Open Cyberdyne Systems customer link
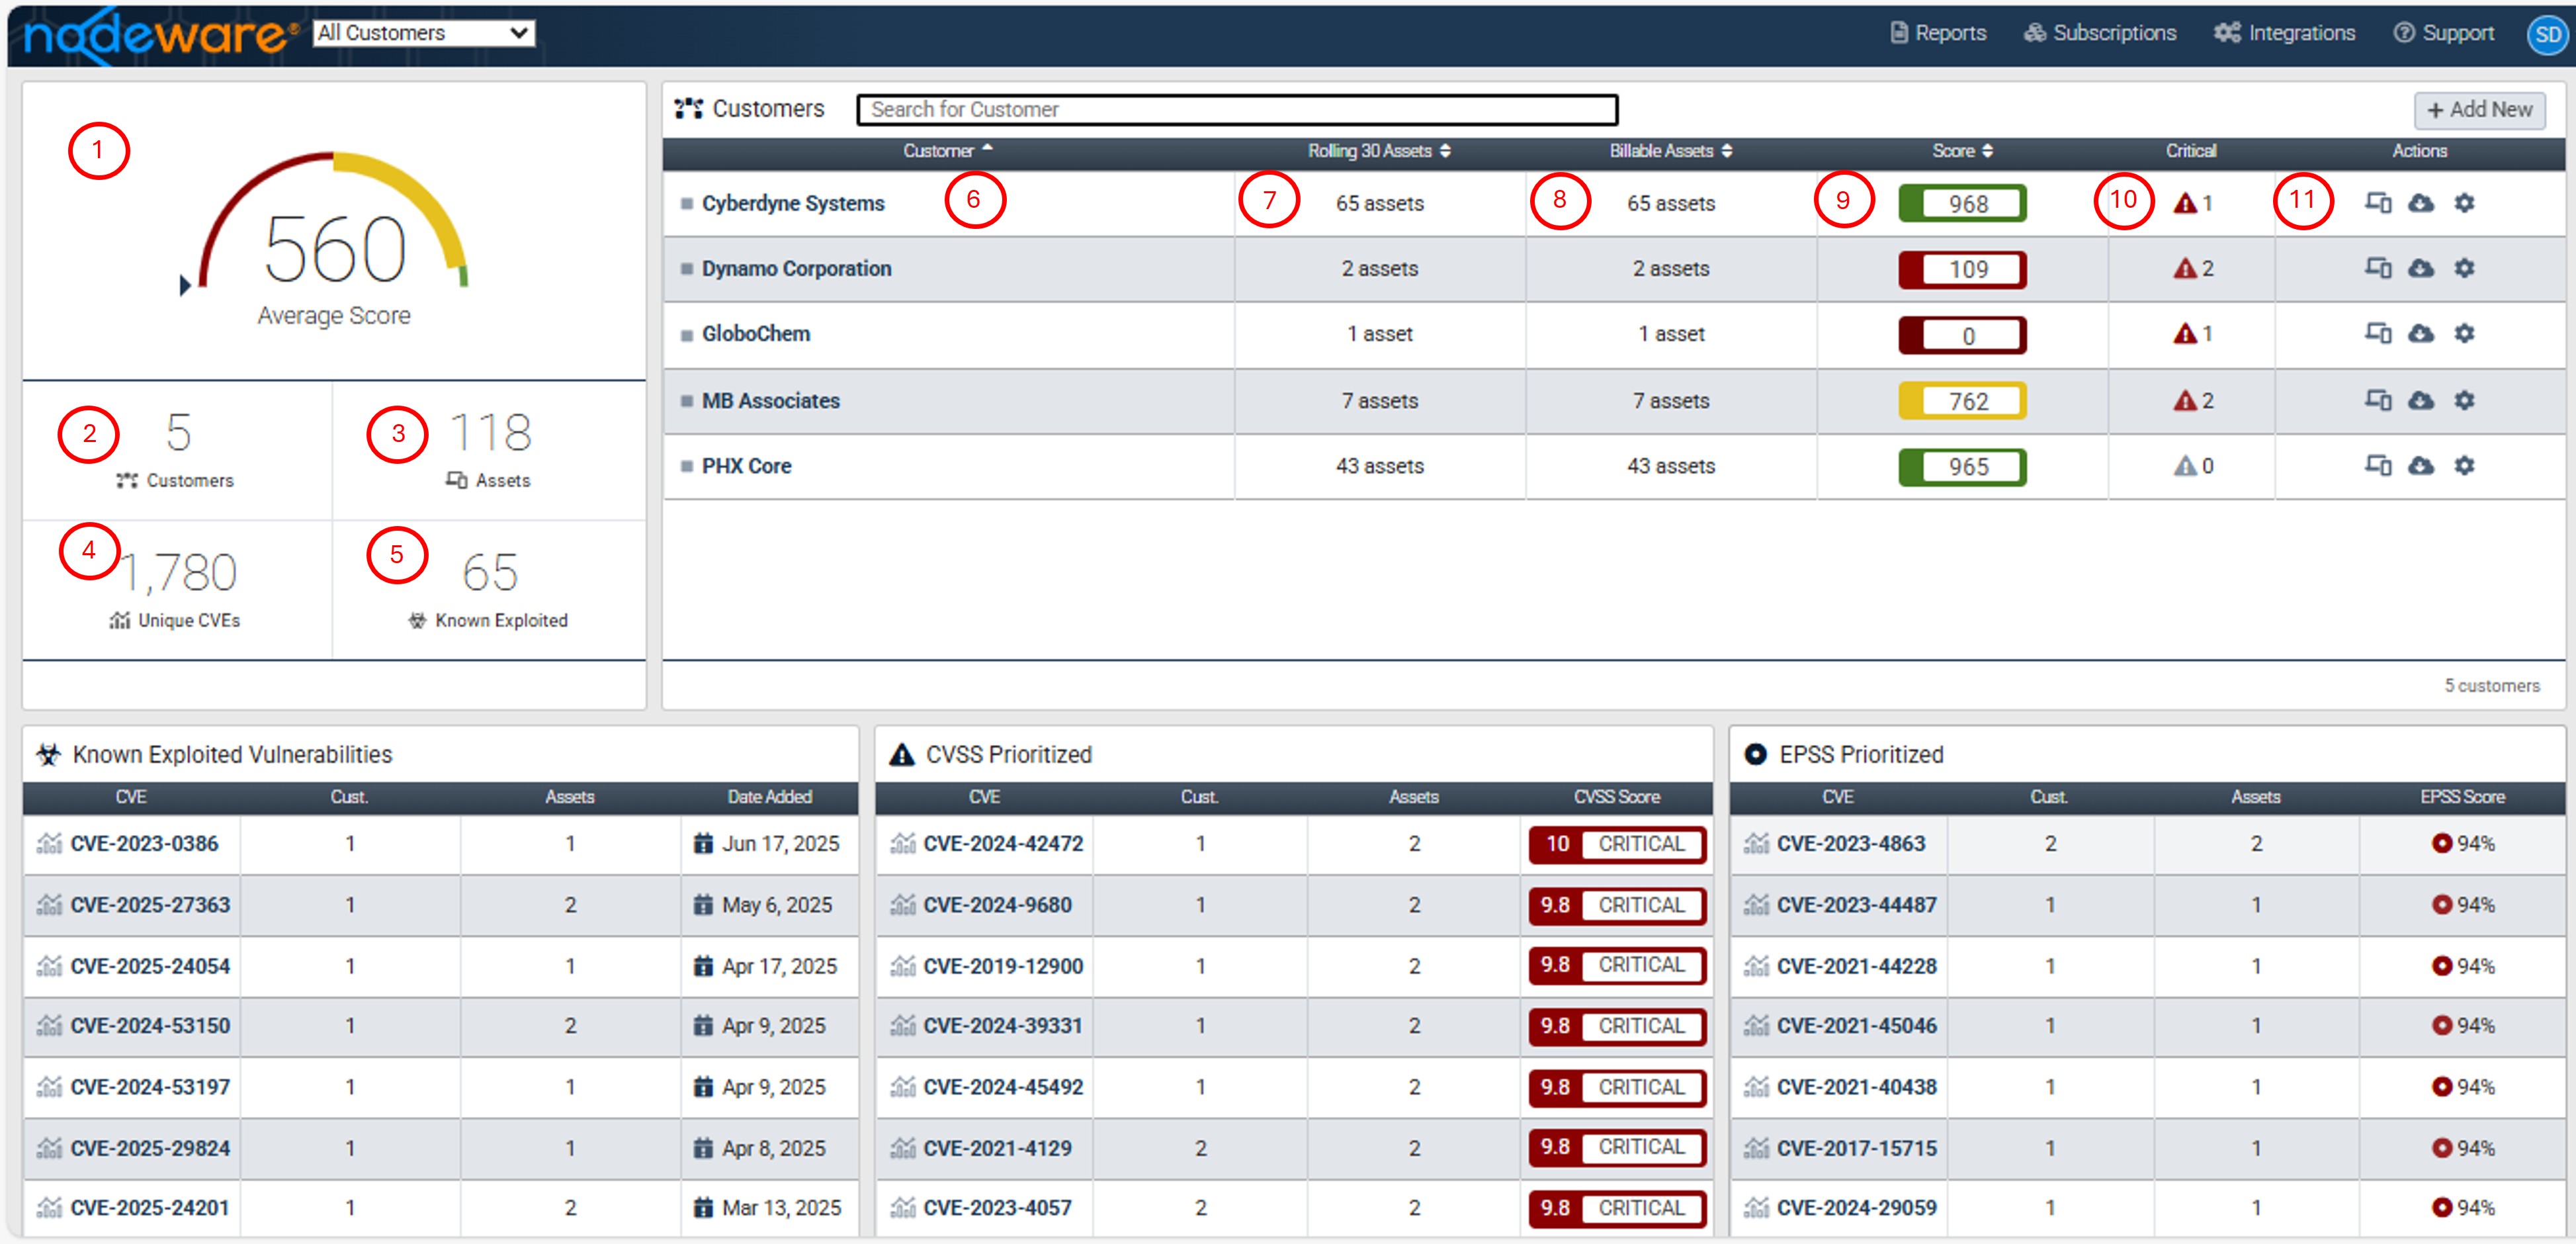Image resolution: width=2576 pixels, height=1244 pixels. [793, 203]
